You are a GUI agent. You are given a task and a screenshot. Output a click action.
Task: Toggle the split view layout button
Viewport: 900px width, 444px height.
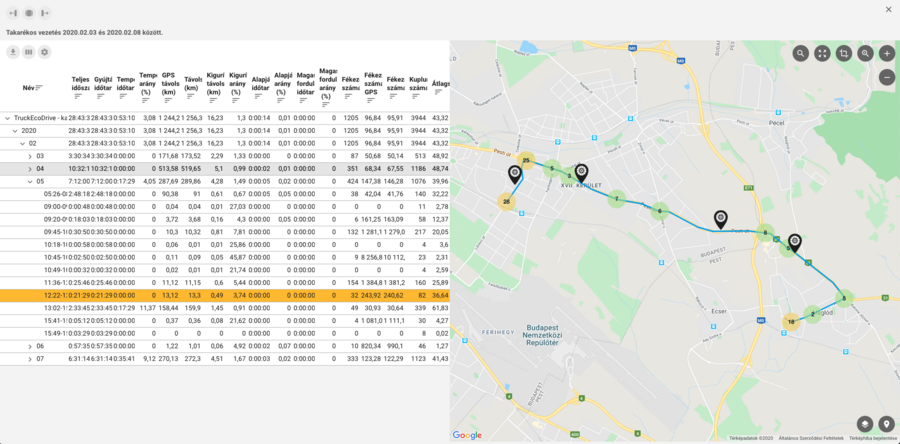[28, 11]
